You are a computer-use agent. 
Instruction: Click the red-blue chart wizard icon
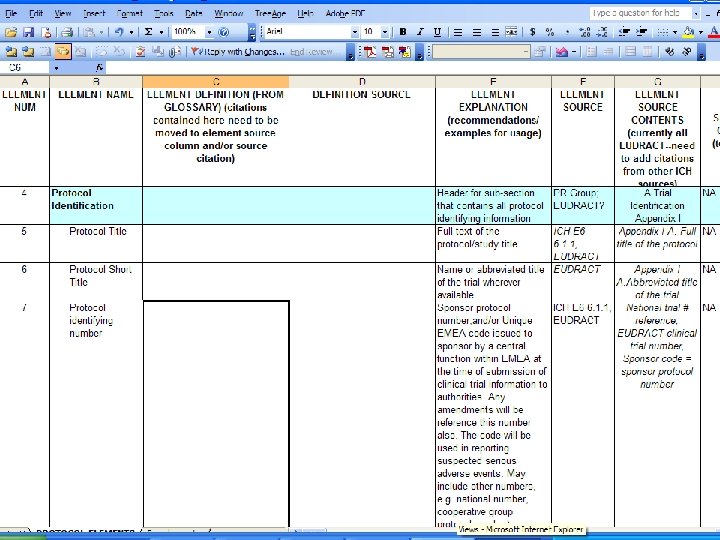(561, 52)
